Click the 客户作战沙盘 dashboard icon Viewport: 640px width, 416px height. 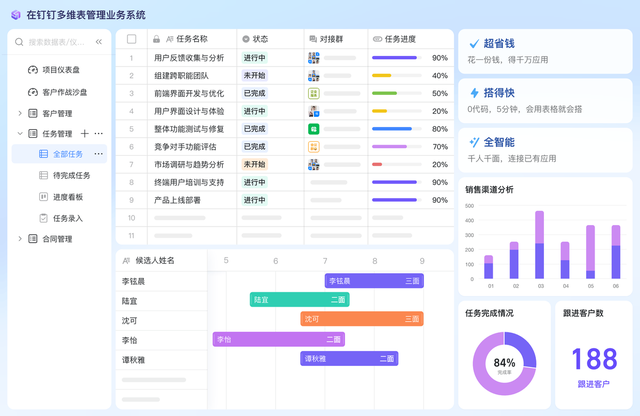click(x=33, y=92)
